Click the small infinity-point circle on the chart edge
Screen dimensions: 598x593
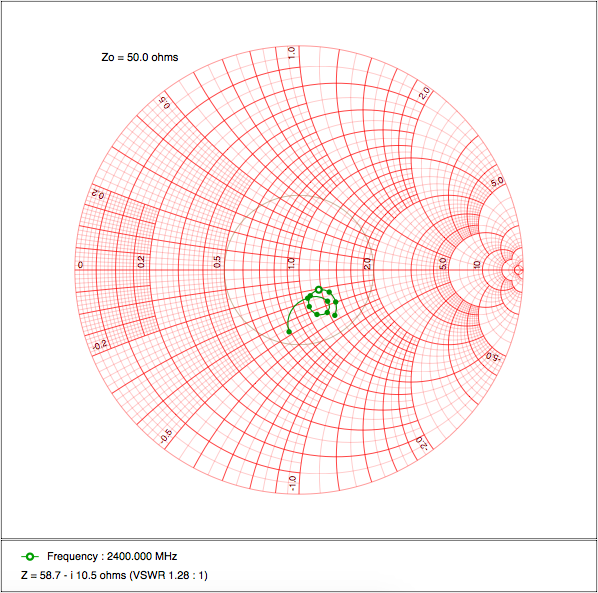click(518, 270)
